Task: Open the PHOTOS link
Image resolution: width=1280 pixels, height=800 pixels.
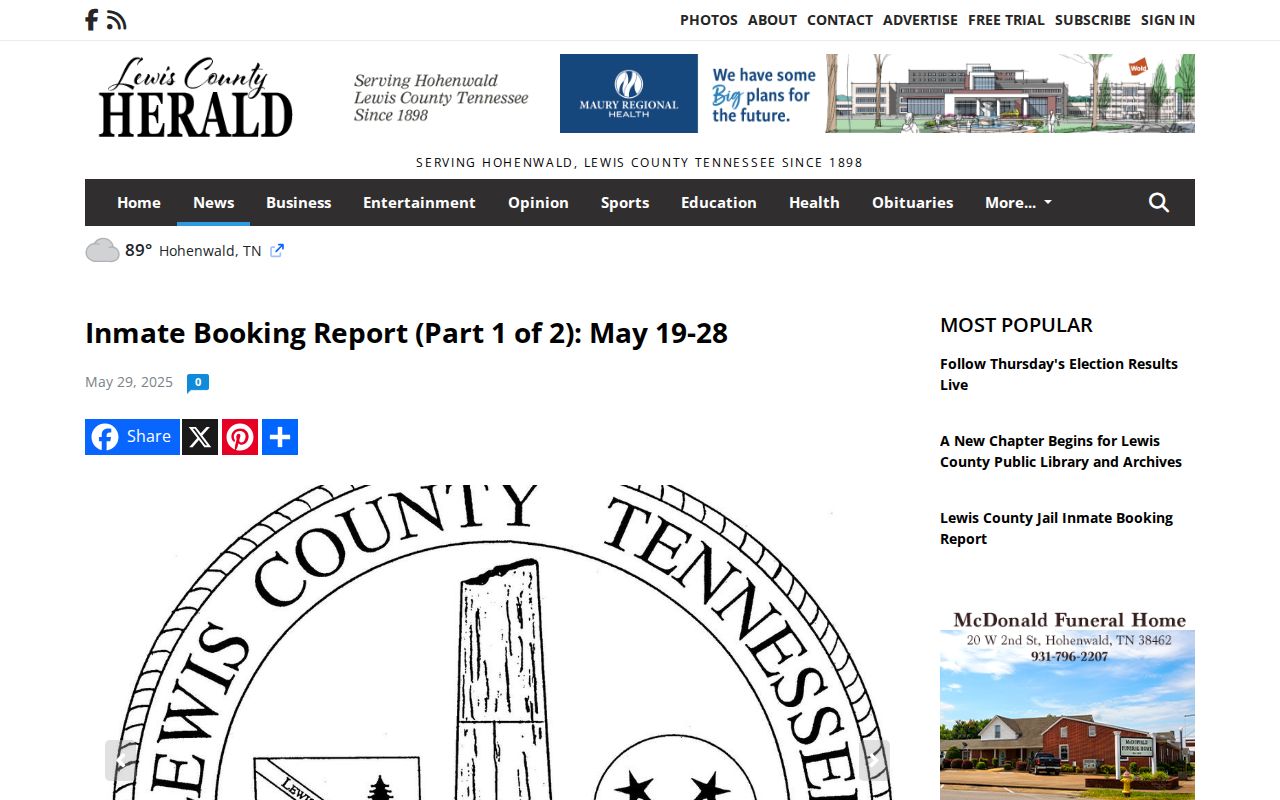Action: pyautogui.click(x=709, y=20)
